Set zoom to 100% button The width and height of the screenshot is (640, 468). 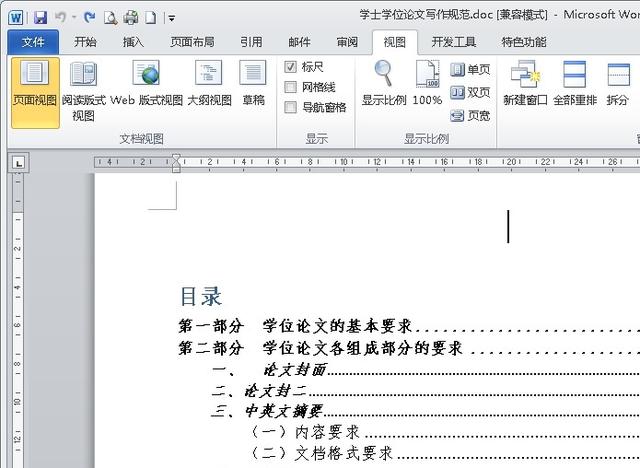427,84
